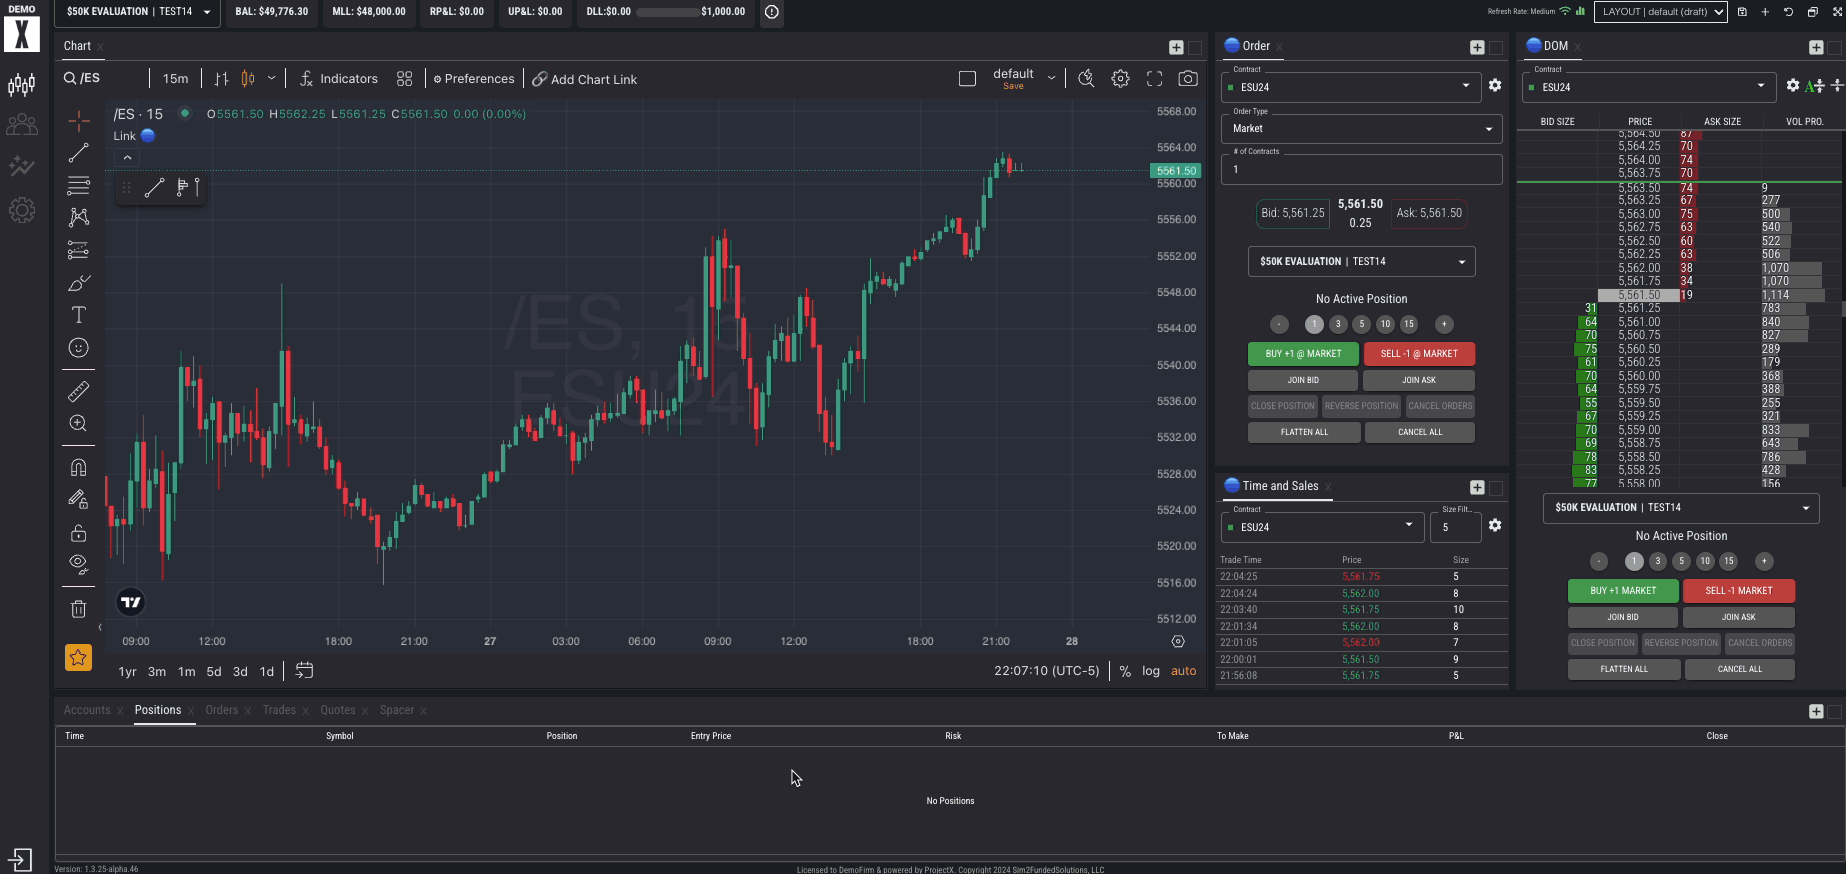Viewport: 1846px width, 874px height.
Task: Toggle log scale on chart
Action: click(1151, 671)
